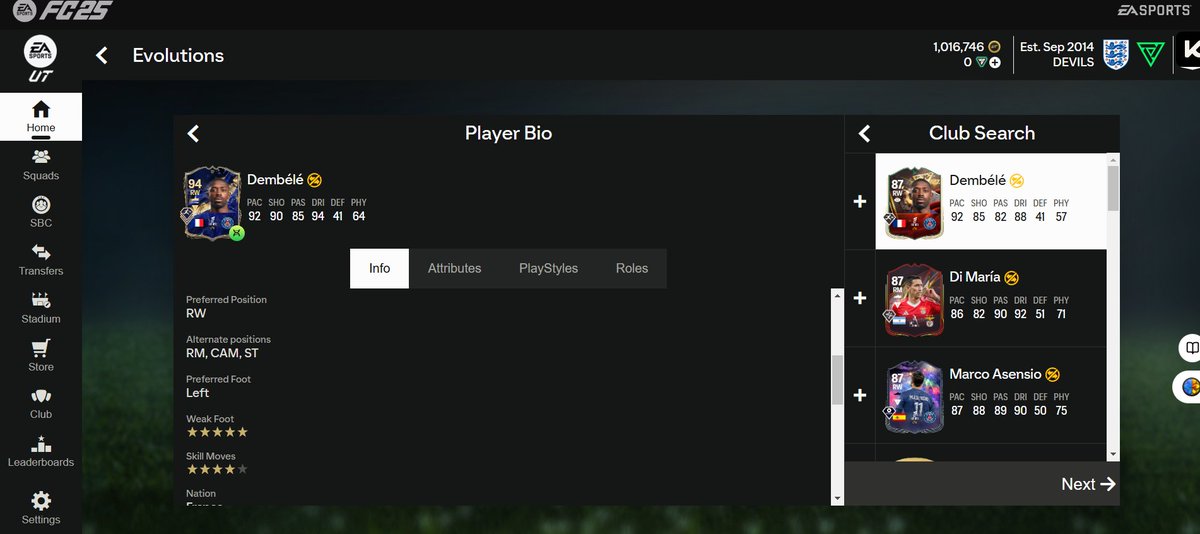The width and height of the screenshot is (1200, 534).
Task: Add Di María card with plus
Action: 859,298
